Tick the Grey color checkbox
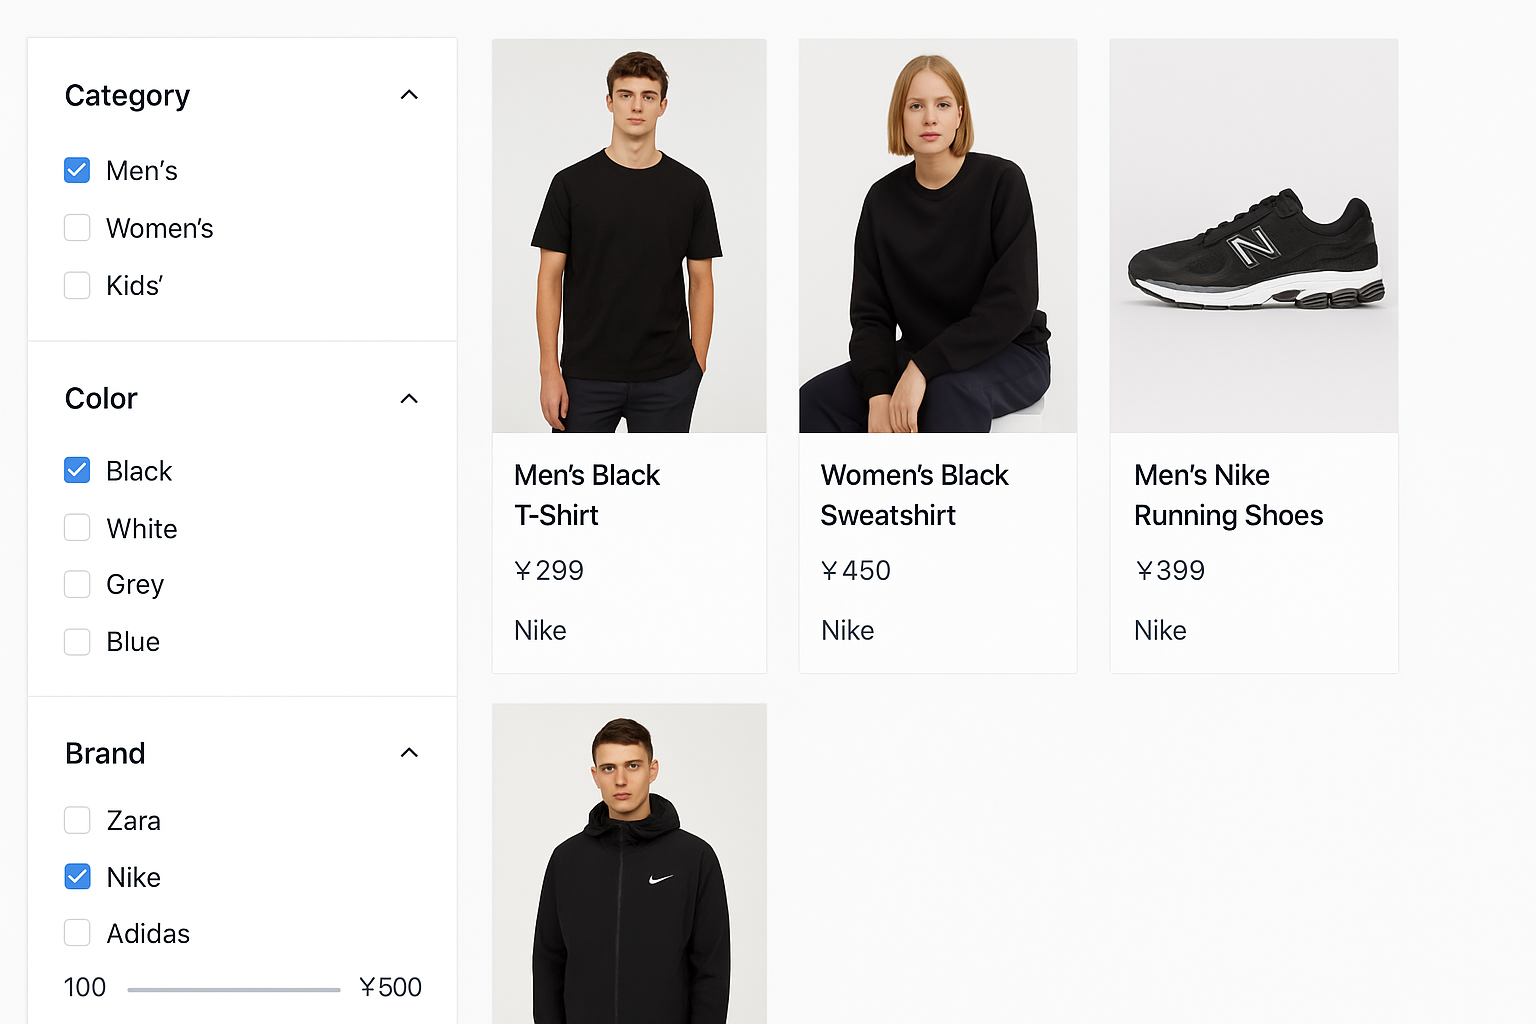 point(77,584)
